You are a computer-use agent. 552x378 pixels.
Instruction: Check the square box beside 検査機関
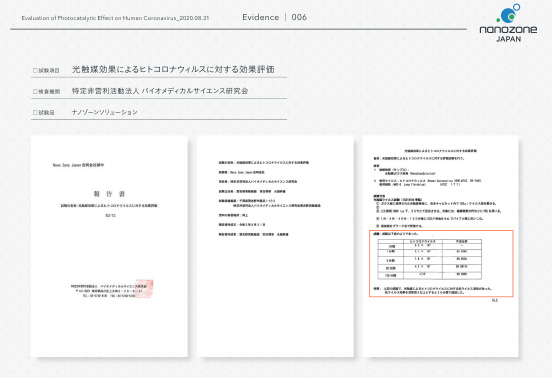tap(35, 92)
